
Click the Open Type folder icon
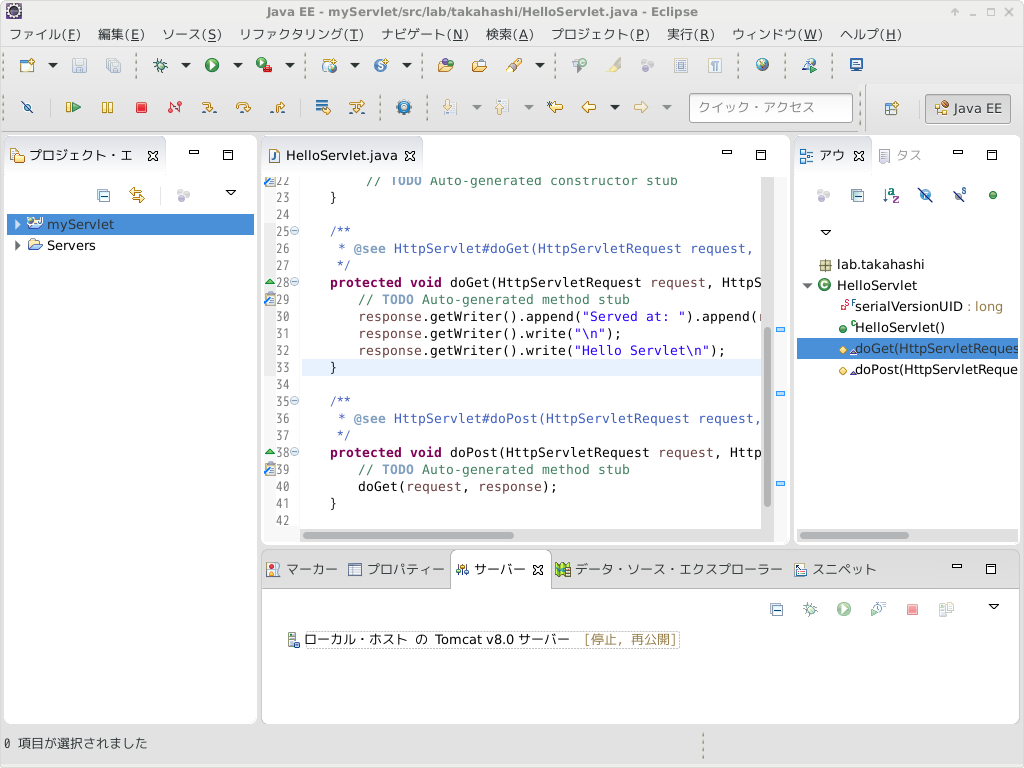(446, 65)
